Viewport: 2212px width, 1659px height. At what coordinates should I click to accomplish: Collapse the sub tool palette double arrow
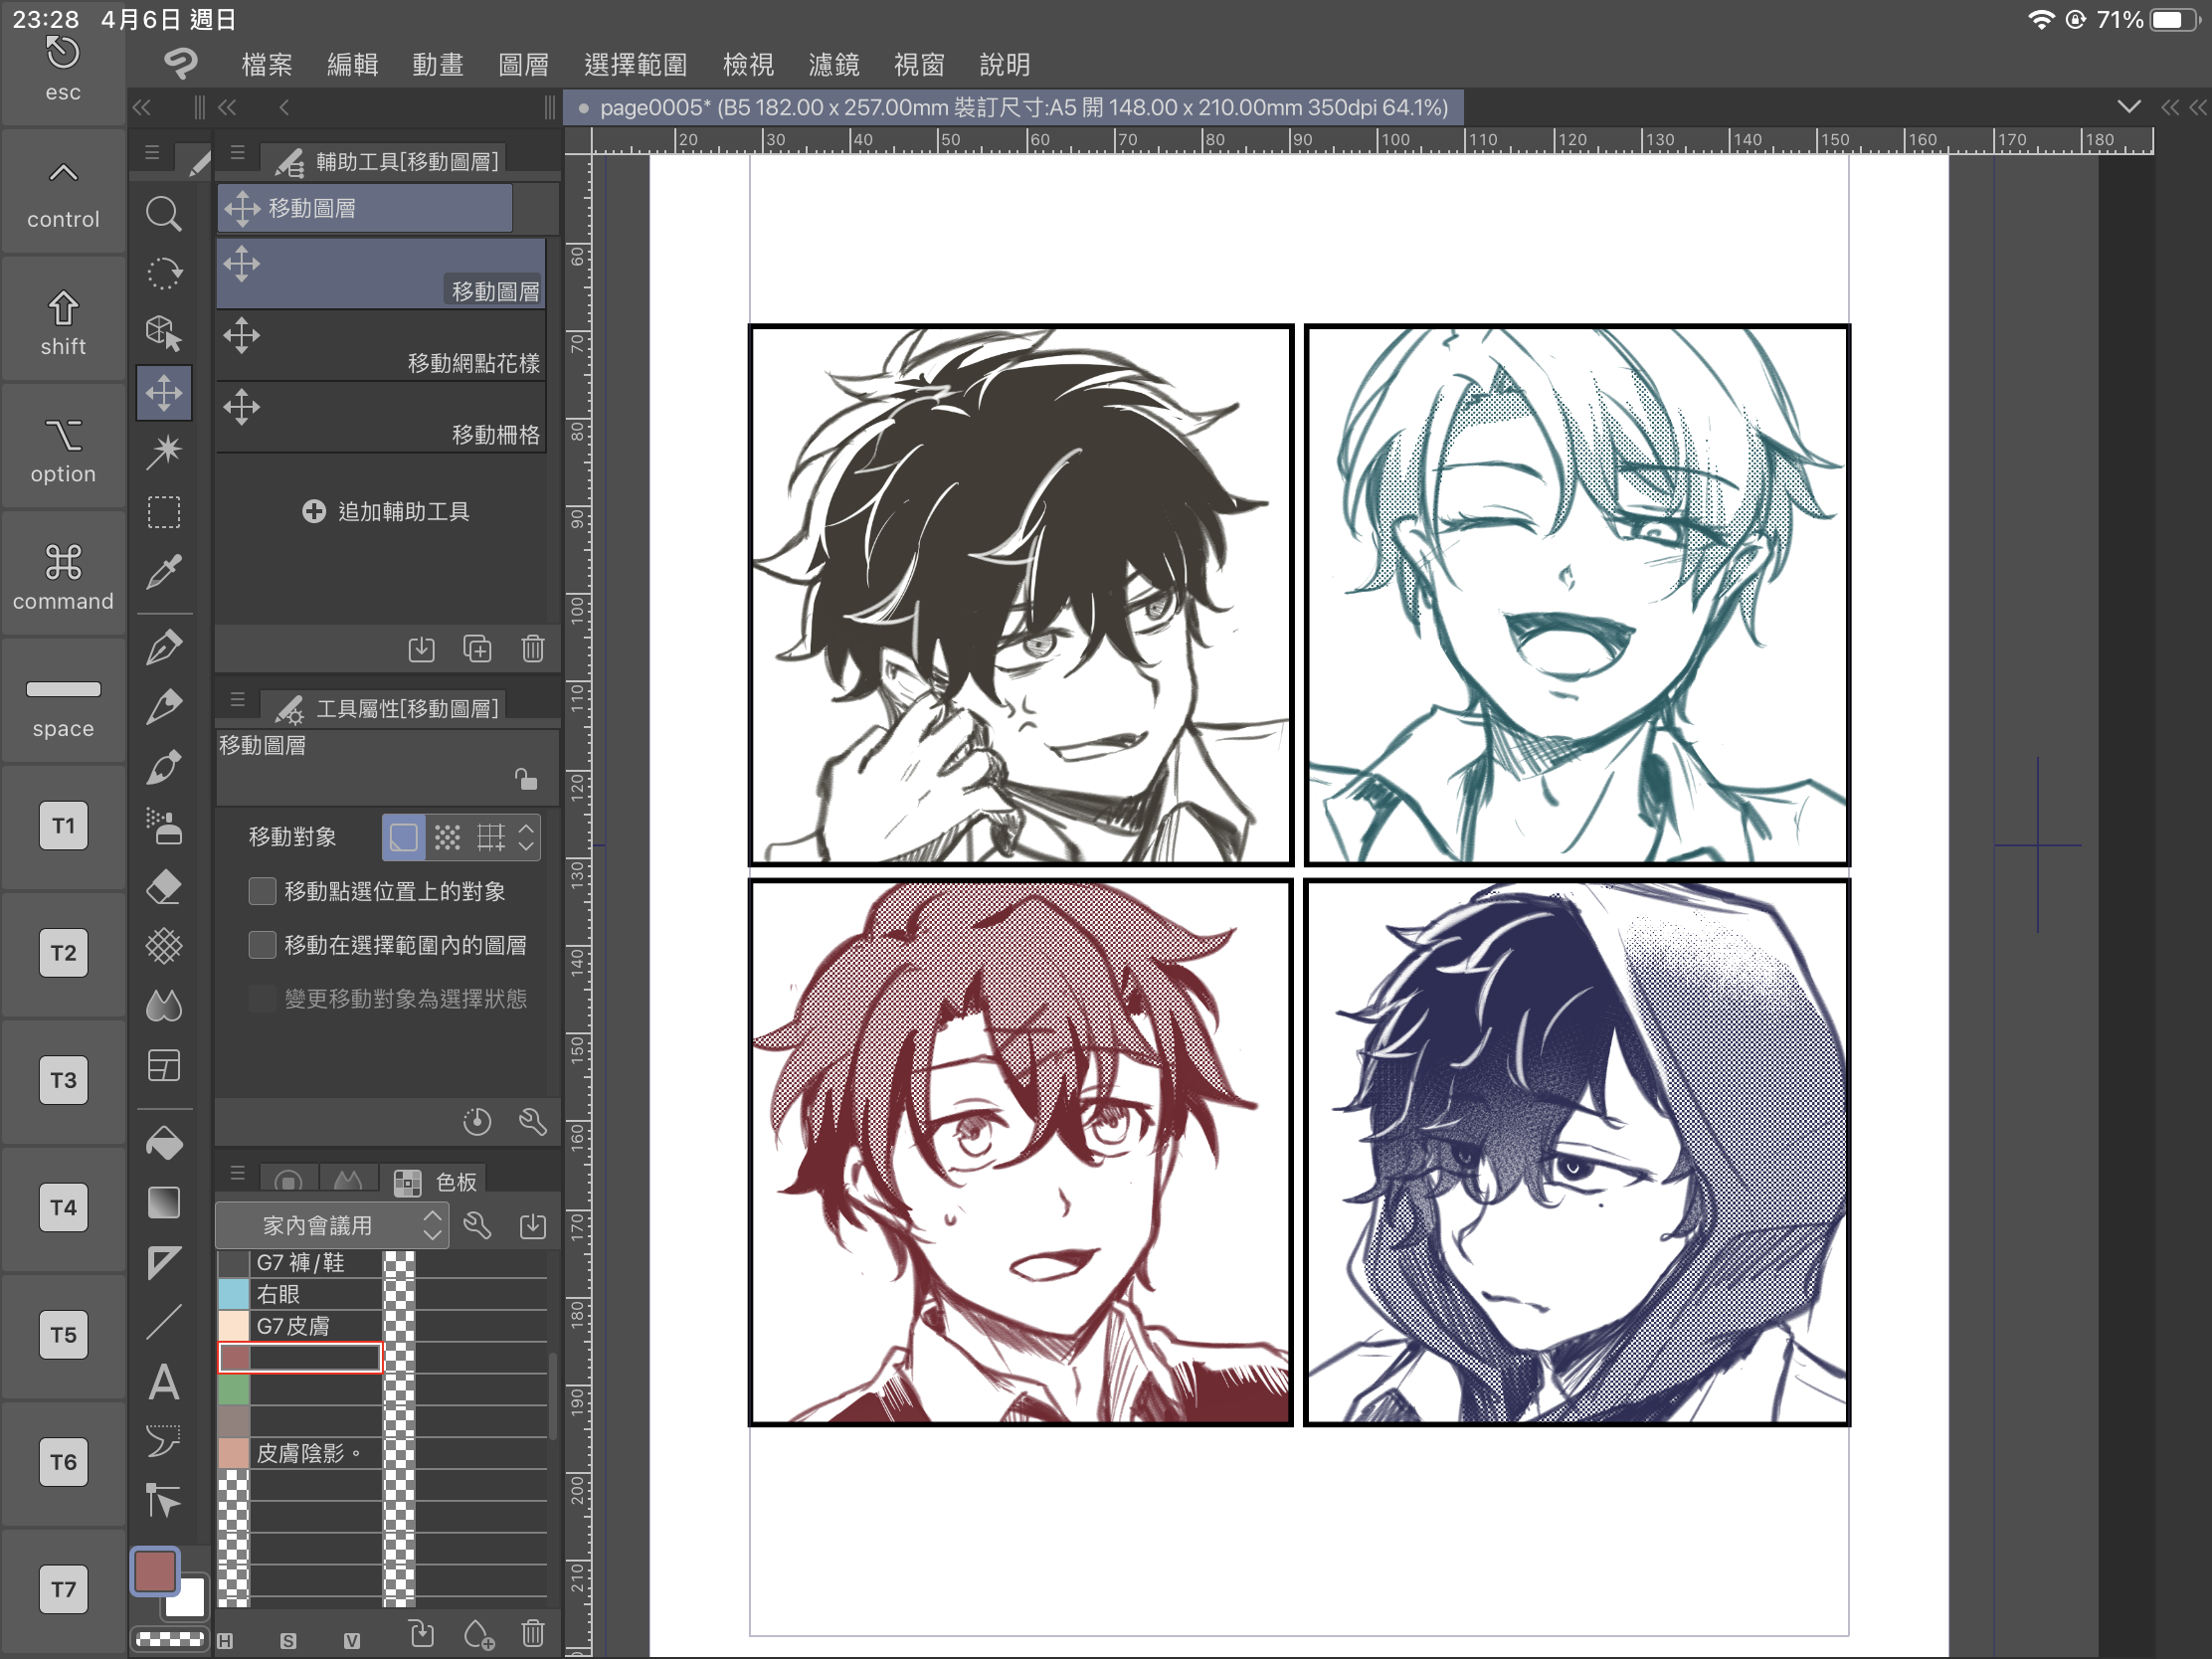(x=228, y=107)
